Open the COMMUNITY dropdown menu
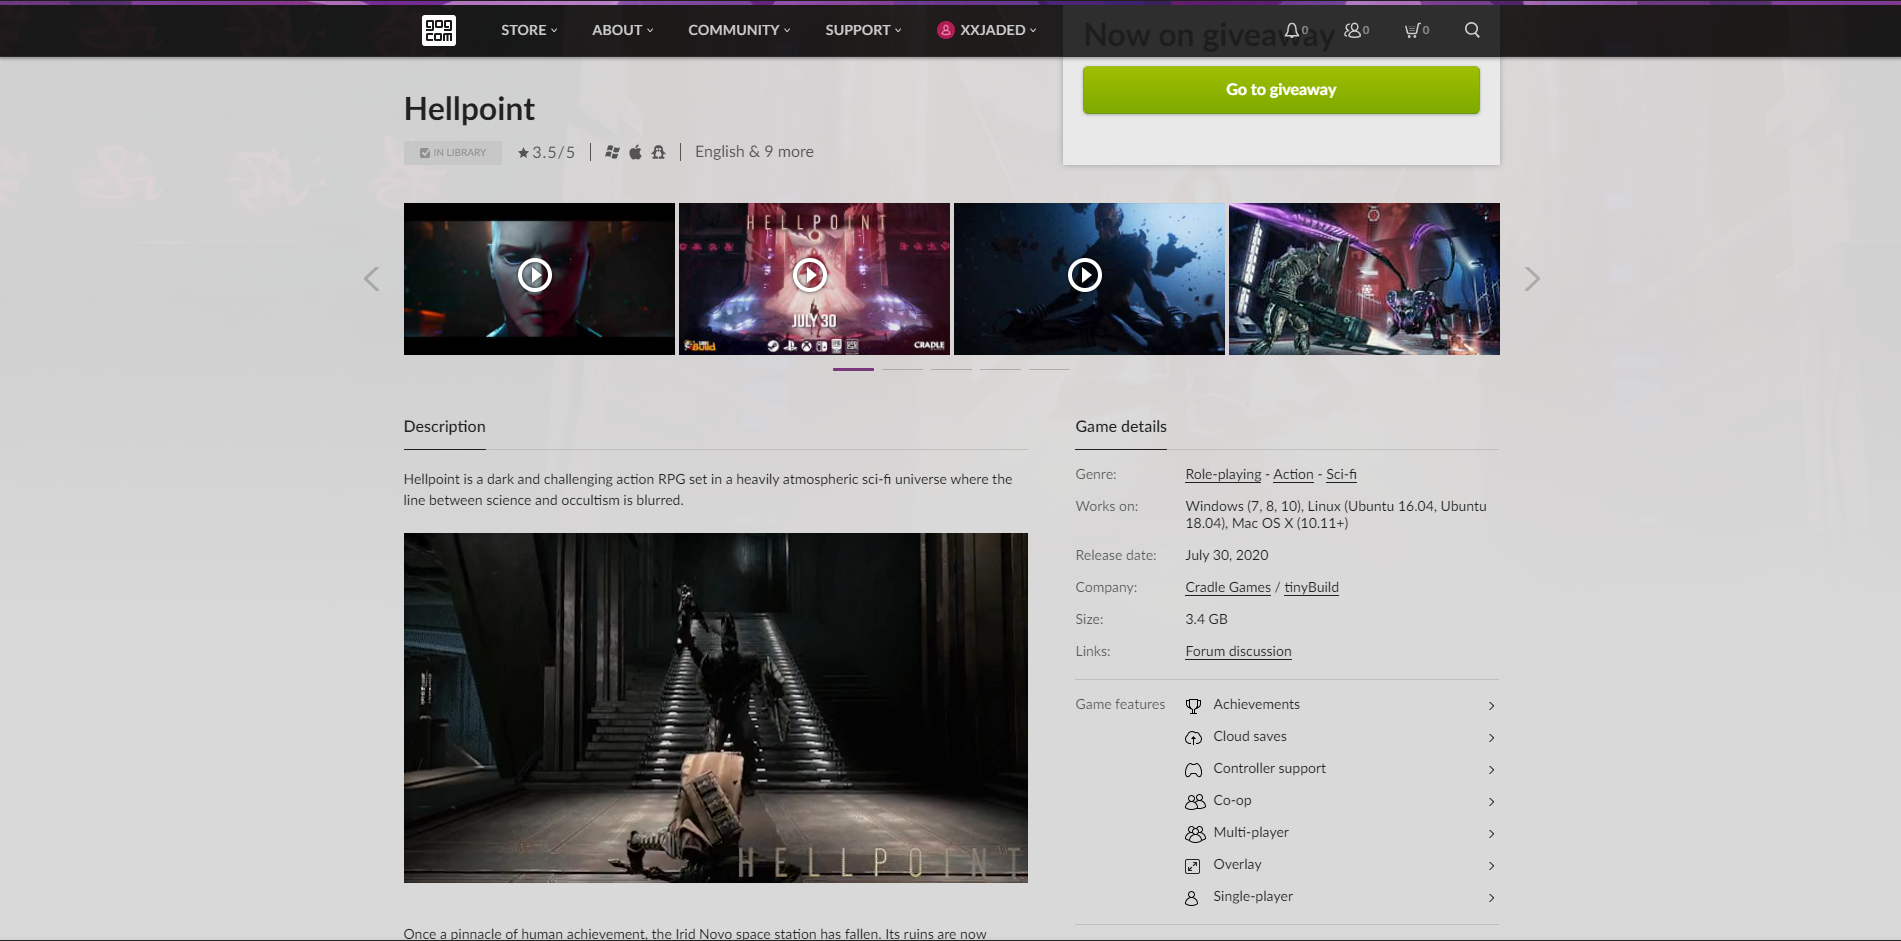This screenshot has height=941, width=1901. tap(739, 30)
